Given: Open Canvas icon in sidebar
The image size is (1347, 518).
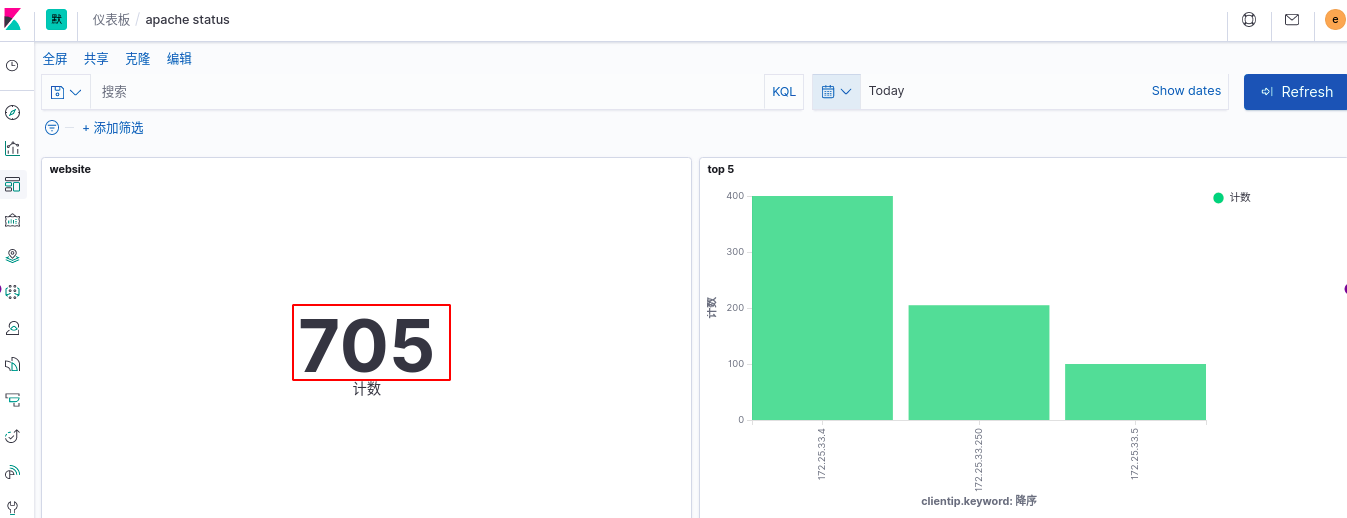Looking at the screenshot, I should [x=12, y=220].
